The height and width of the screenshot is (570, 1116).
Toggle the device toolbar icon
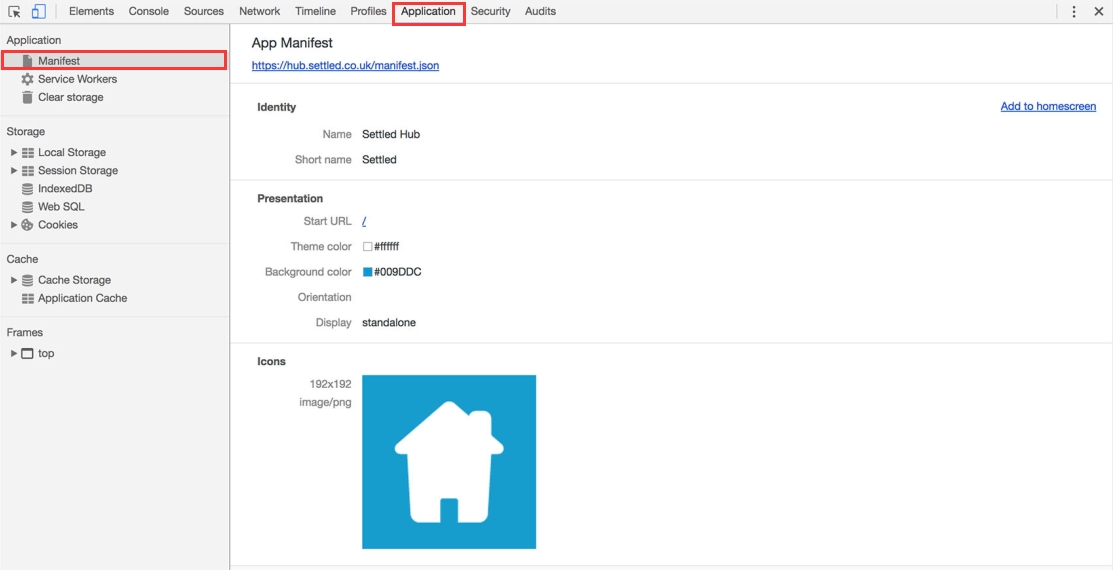coord(38,11)
